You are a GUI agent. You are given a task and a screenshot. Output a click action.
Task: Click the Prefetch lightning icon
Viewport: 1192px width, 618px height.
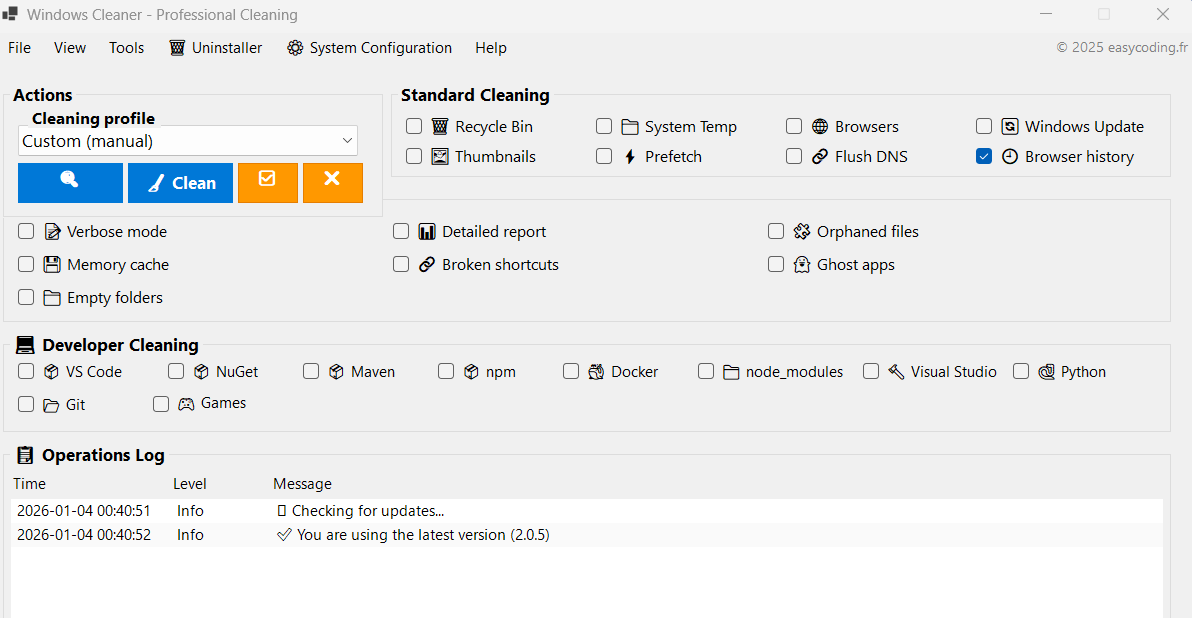point(629,157)
